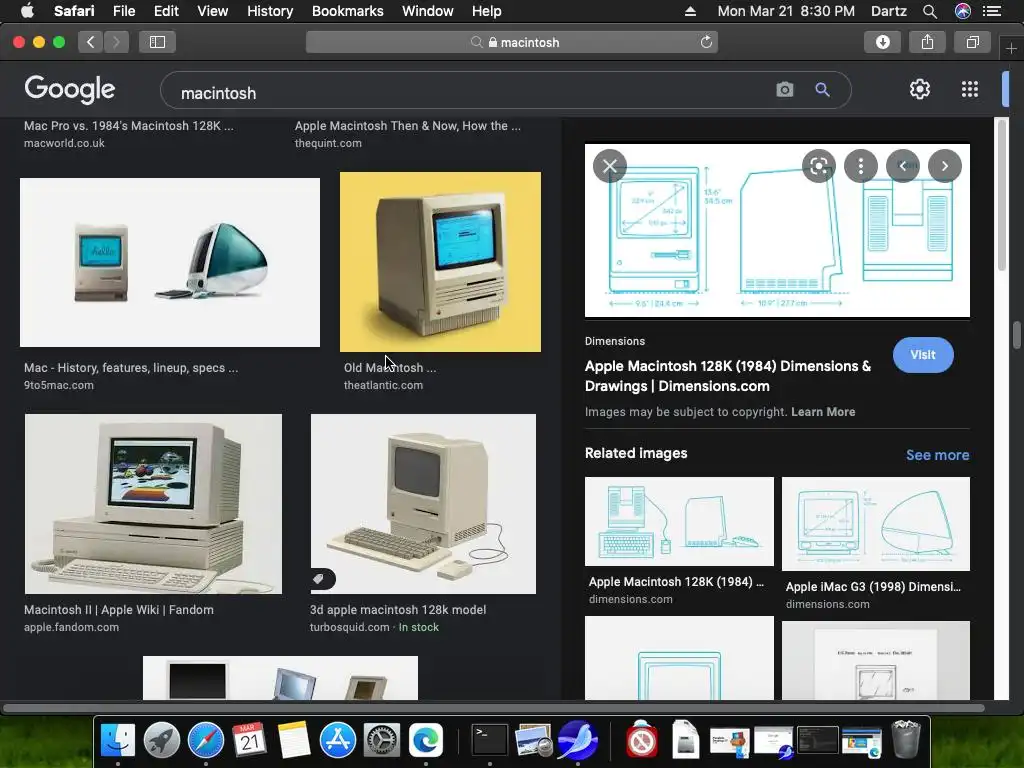Click the product tag icon on 3d model image

319,579
